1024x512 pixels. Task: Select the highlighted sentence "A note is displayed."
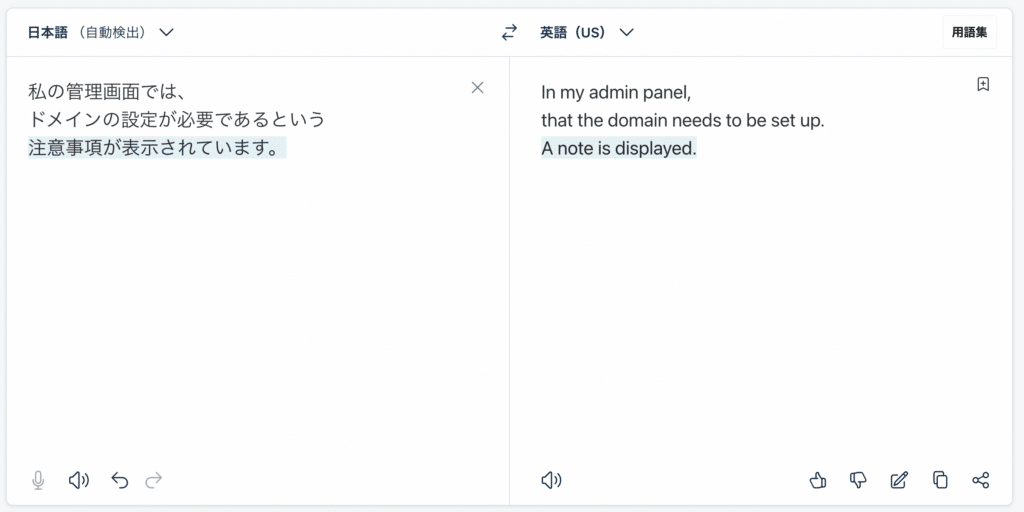click(618, 149)
